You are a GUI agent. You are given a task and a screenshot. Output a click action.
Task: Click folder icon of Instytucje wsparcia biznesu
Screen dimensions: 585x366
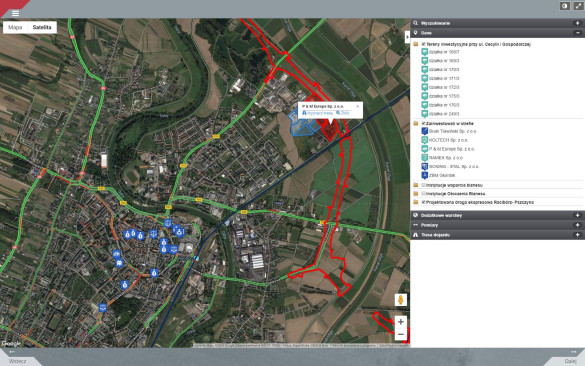[x=416, y=185]
